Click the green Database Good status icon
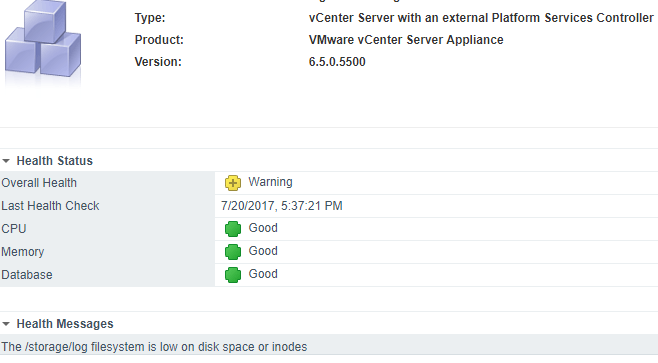This screenshot has width=658, height=363. tap(233, 275)
